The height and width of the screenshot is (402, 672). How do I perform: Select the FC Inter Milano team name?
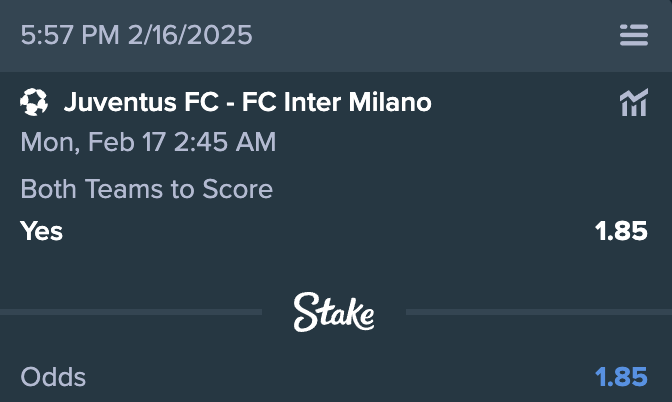(x=337, y=102)
